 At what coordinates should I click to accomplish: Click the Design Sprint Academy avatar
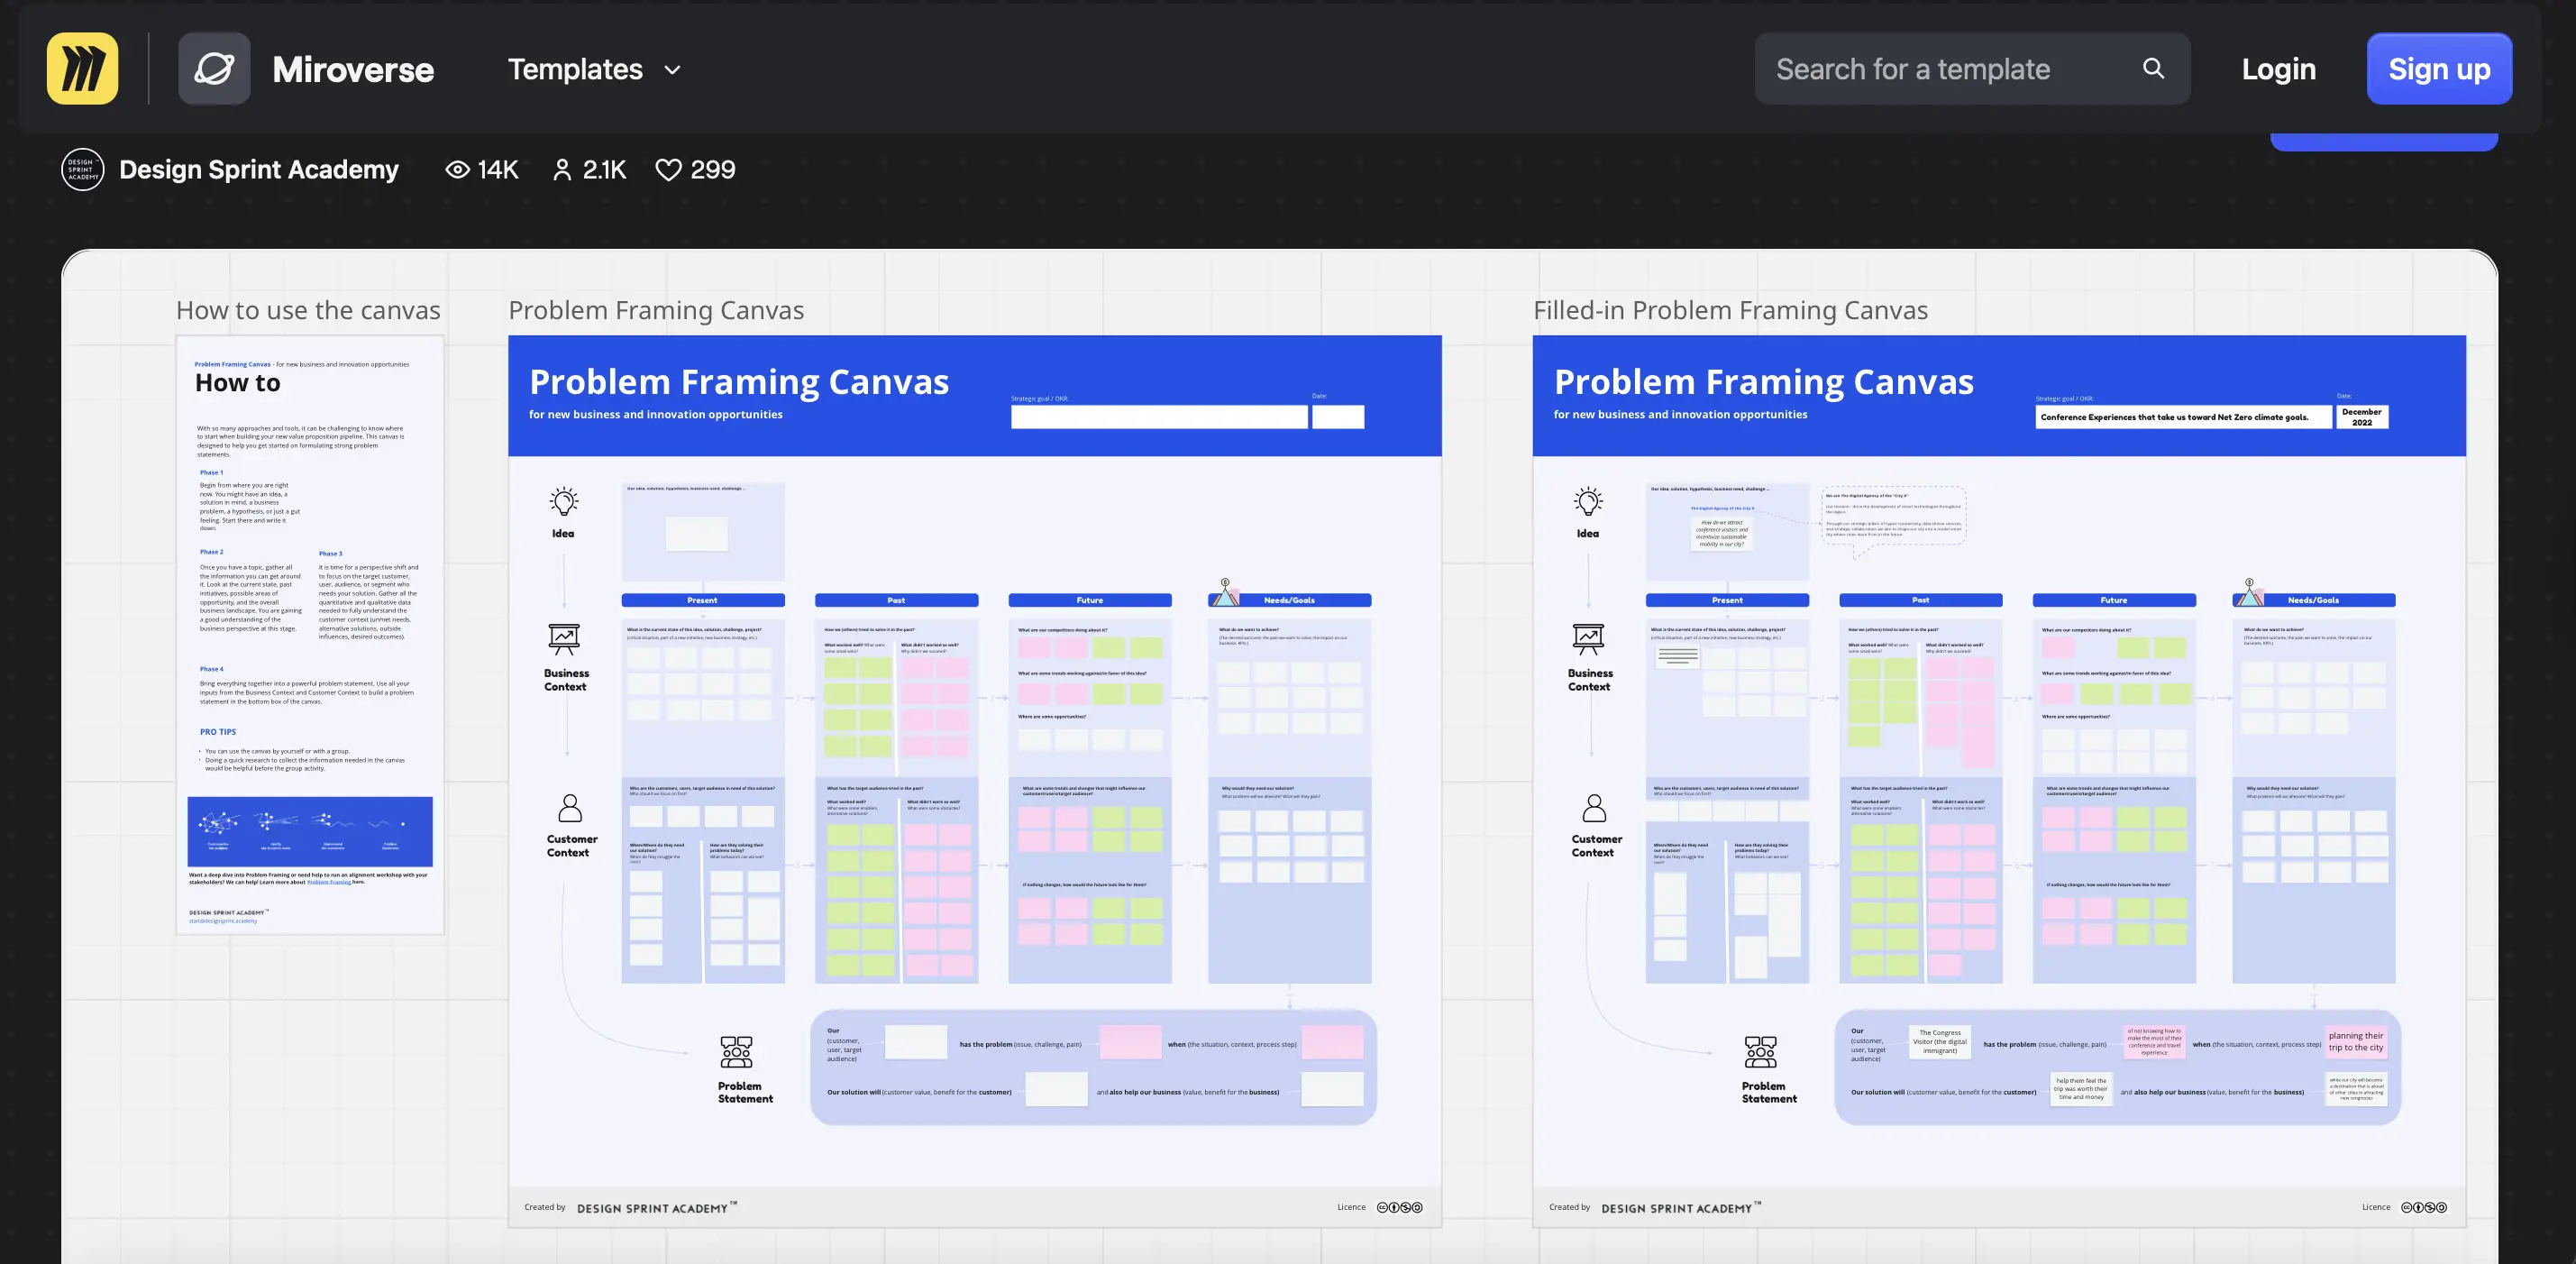pos(82,170)
